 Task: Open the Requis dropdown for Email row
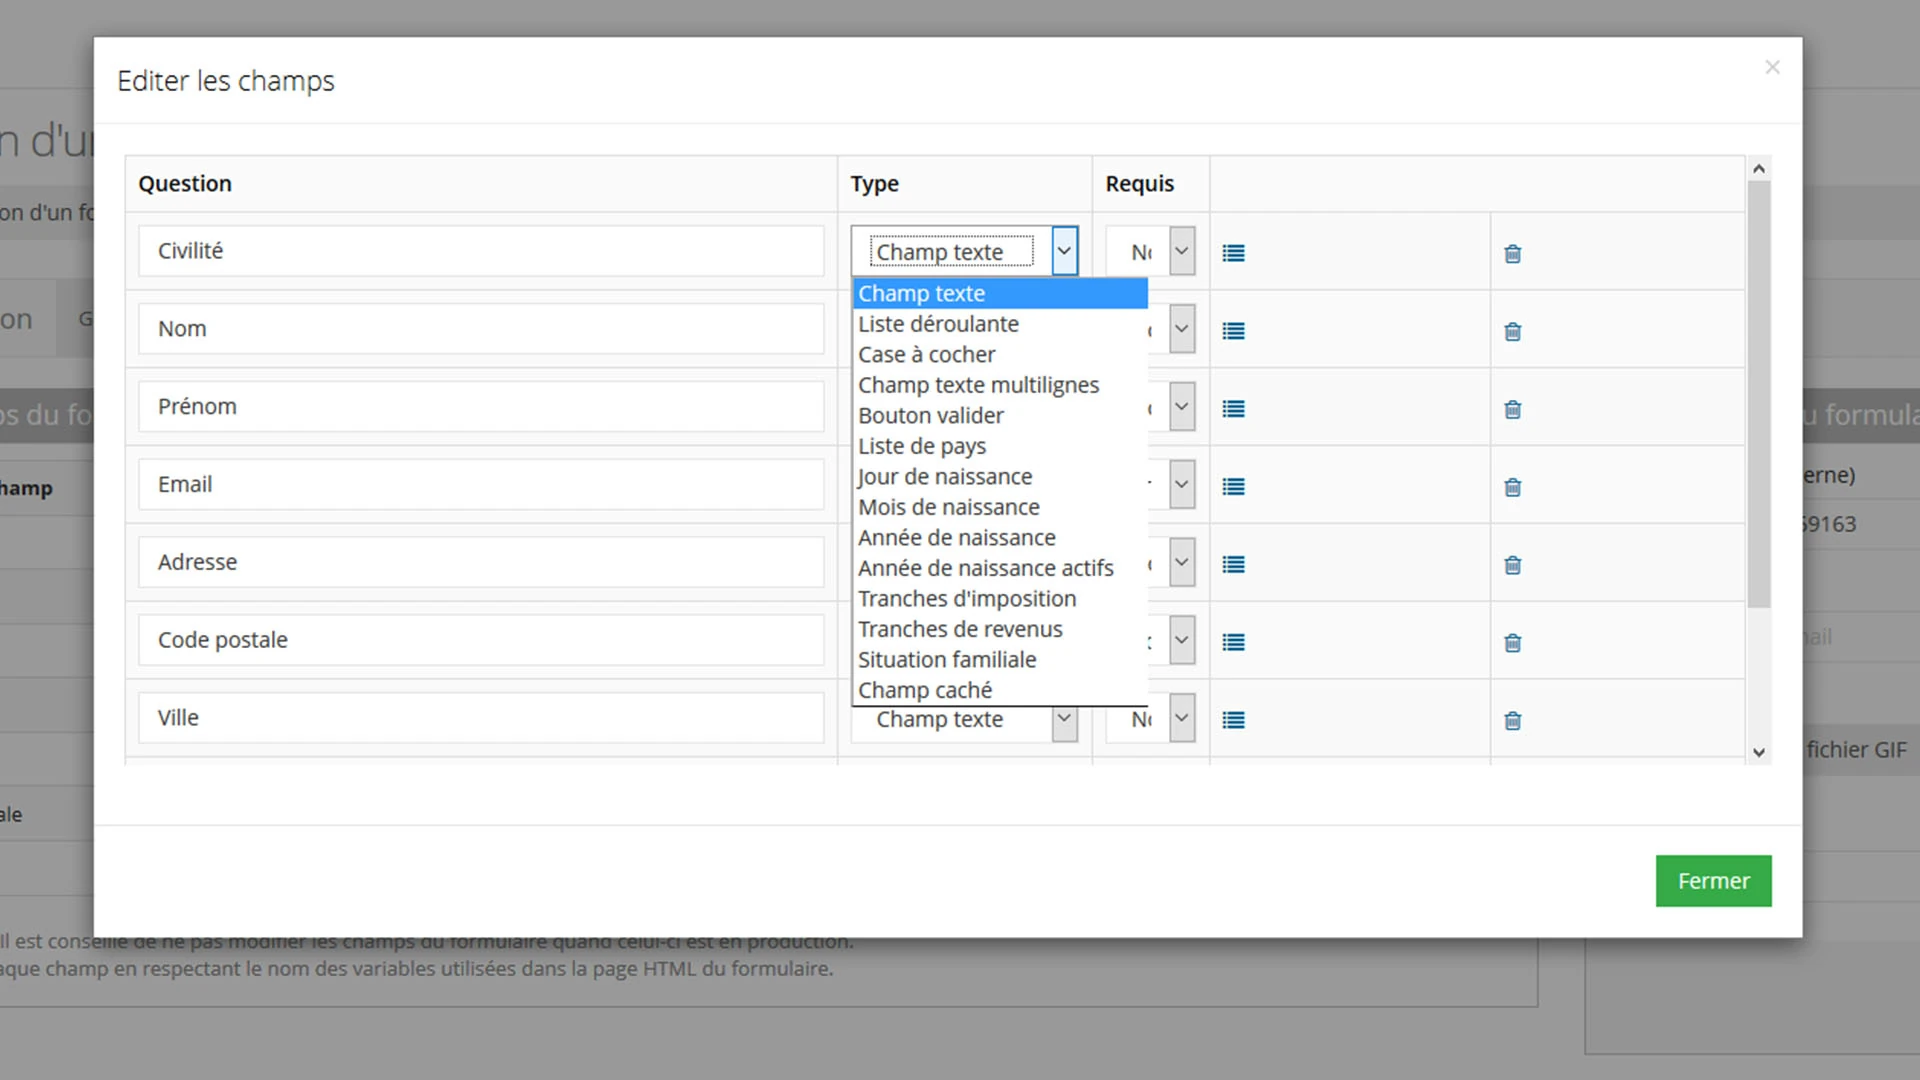pyautogui.click(x=1181, y=485)
